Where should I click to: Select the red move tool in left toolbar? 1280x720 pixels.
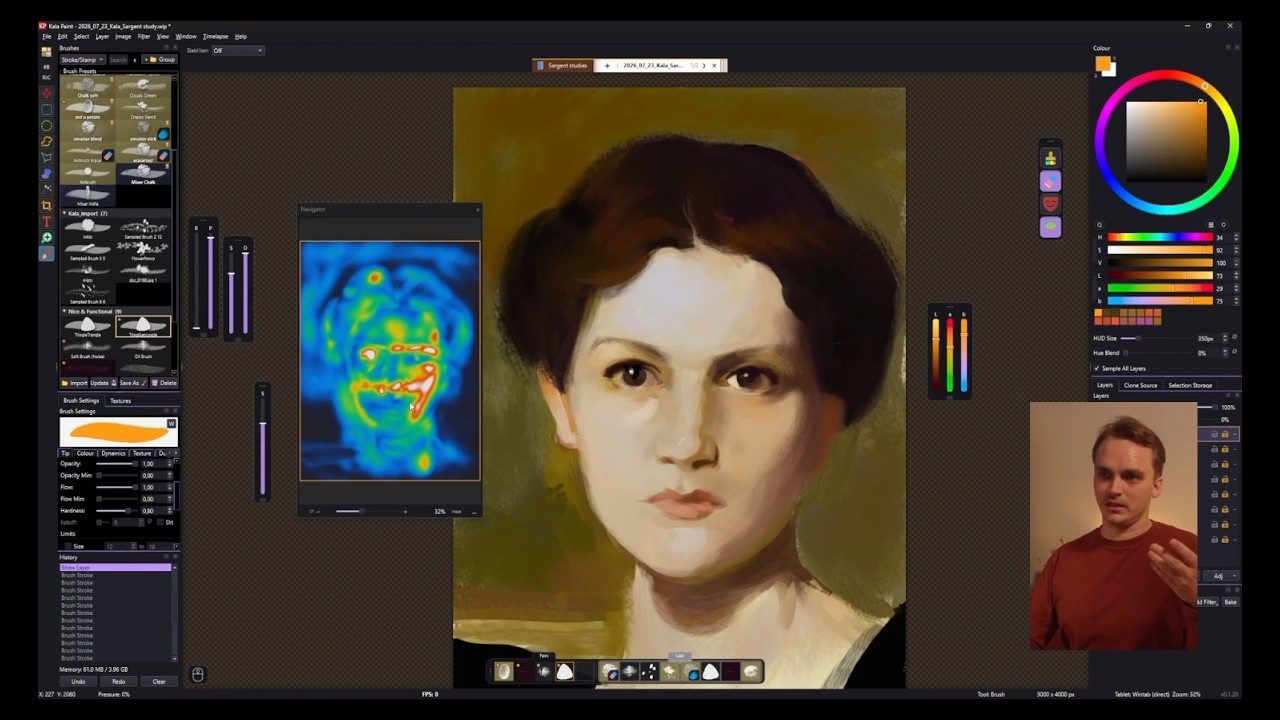47,93
